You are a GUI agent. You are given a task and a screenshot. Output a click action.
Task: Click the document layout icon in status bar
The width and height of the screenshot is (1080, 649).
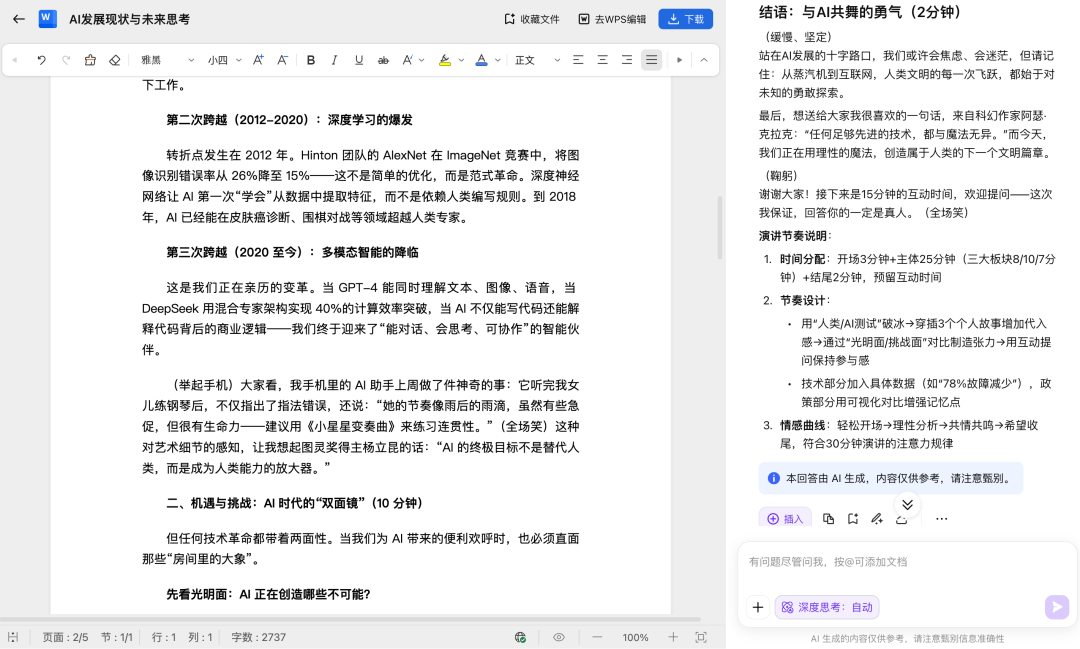(13, 637)
